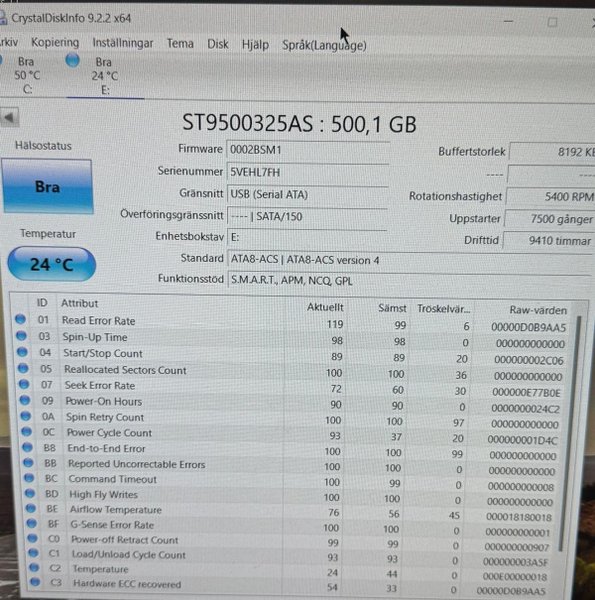The image size is (595, 600).
Task: Select the C: drive tab at 50 °C
Action: pos(25,75)
